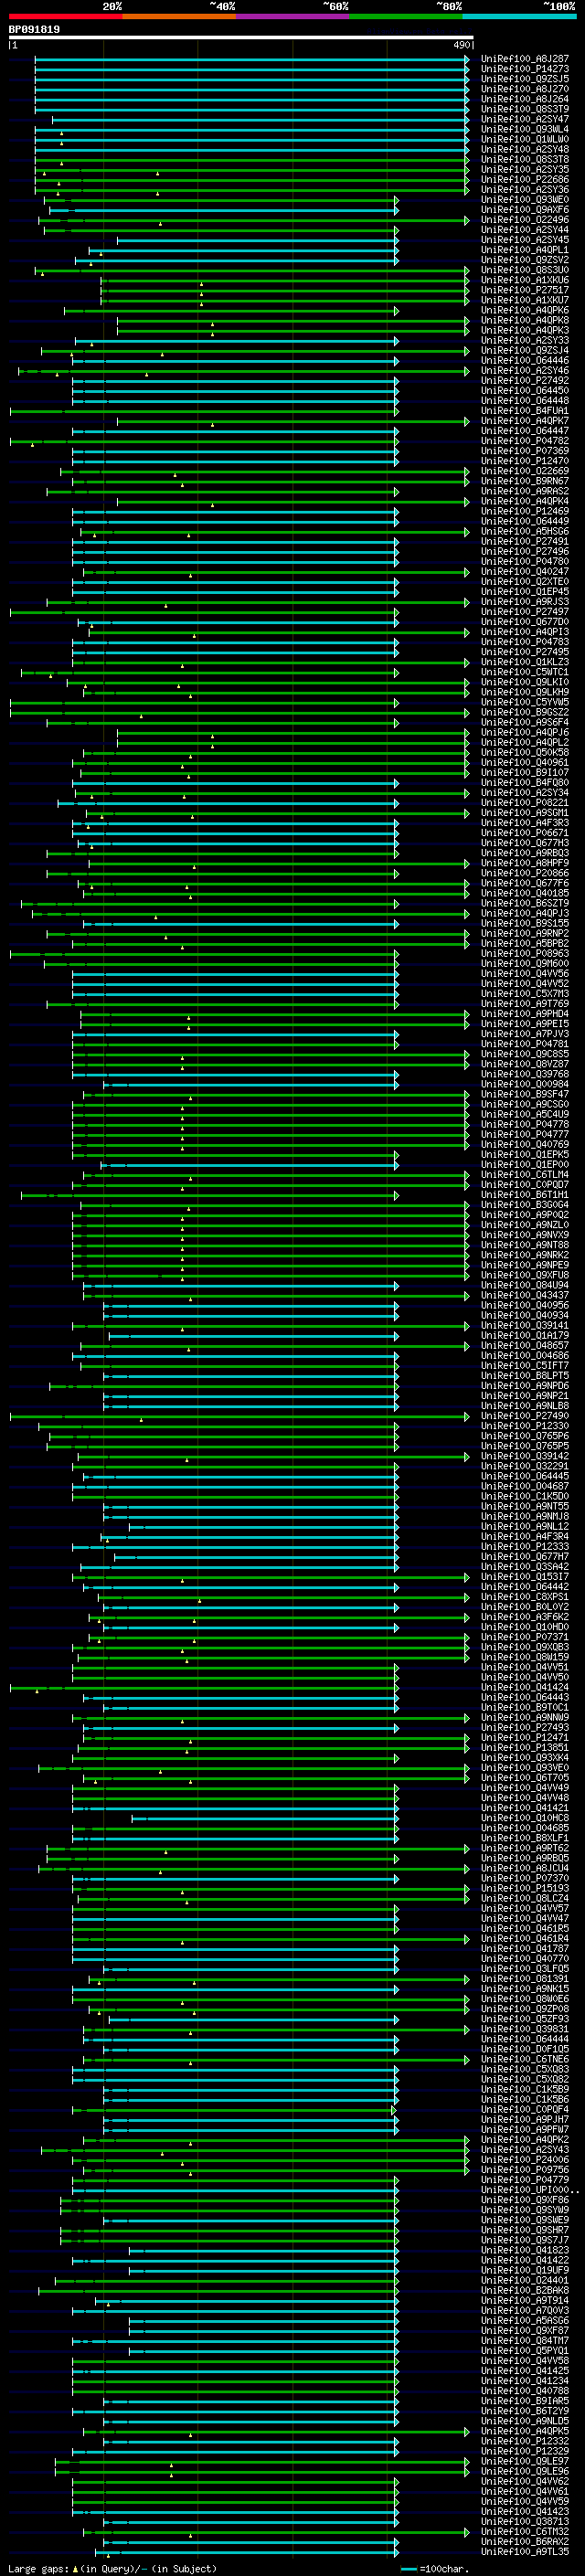Select the UniRef100_Q43437 label
Viewport: 585px width, 2576px height.
pyautogui.click(x=525, y=1295)
